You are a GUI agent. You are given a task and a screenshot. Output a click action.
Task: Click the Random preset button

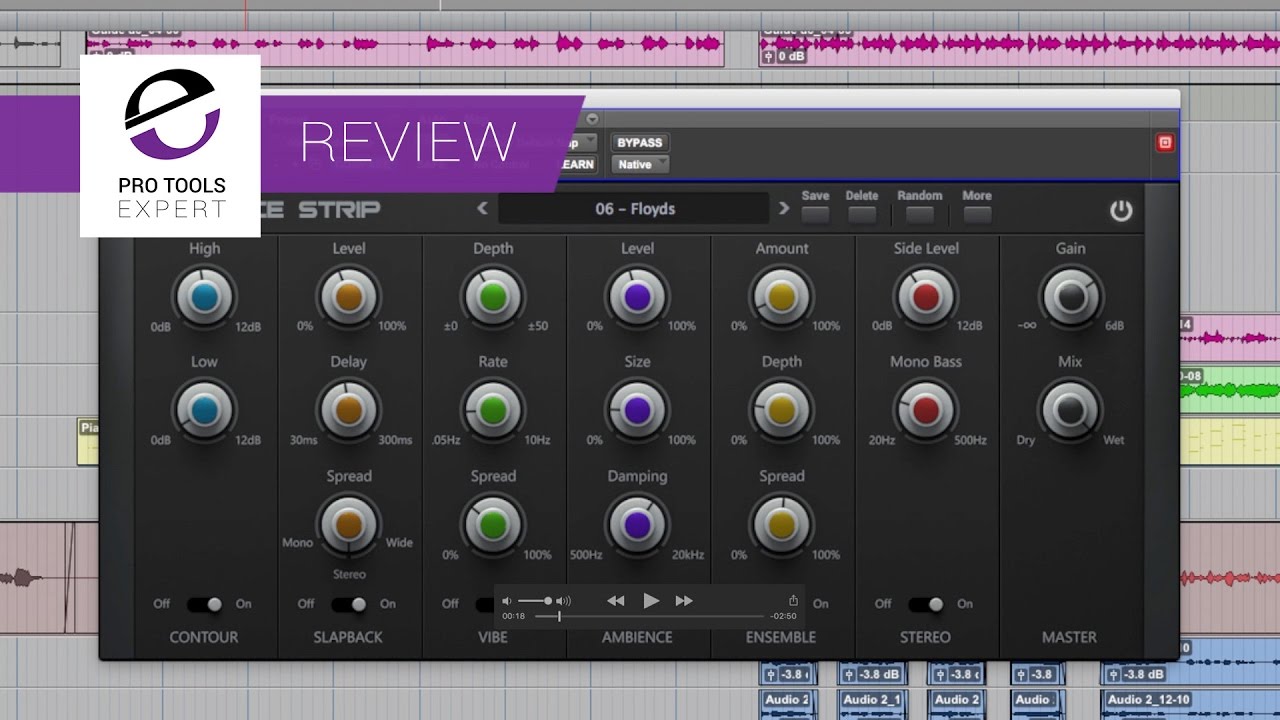(x=920, y=214)
